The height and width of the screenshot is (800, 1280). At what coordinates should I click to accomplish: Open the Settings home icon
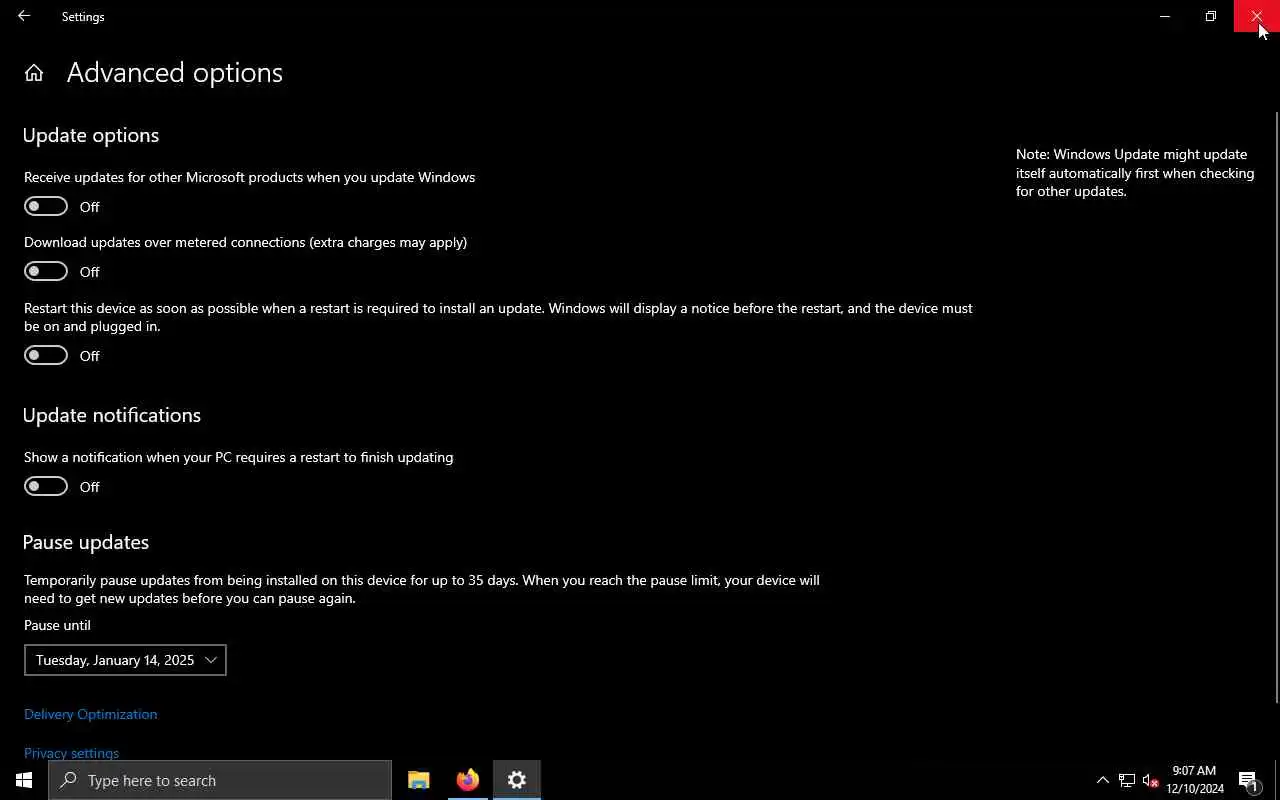tap(34, 73)
